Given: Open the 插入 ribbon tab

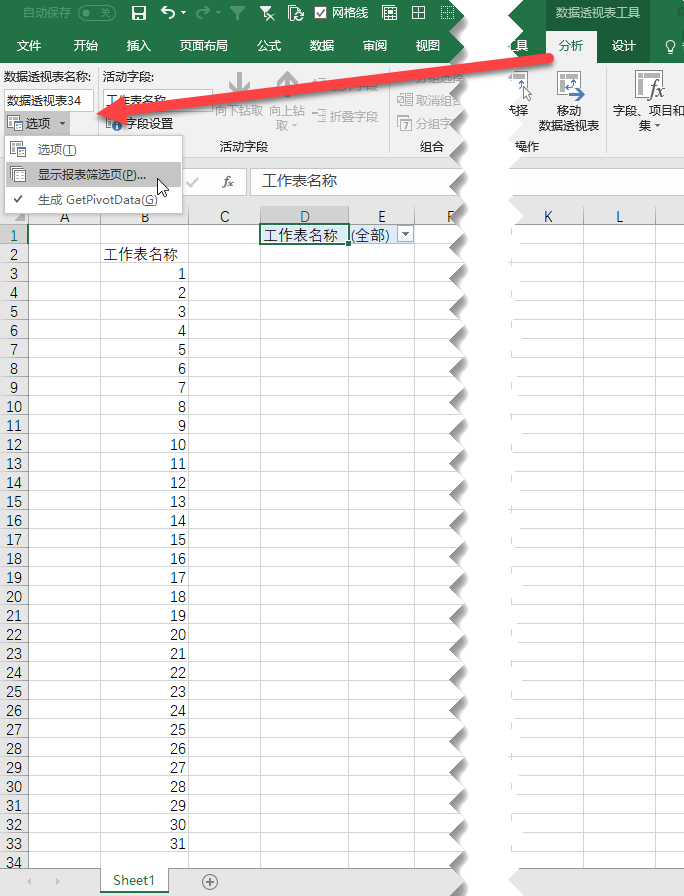Looking at the screenshot, I should tap(139, 46).
